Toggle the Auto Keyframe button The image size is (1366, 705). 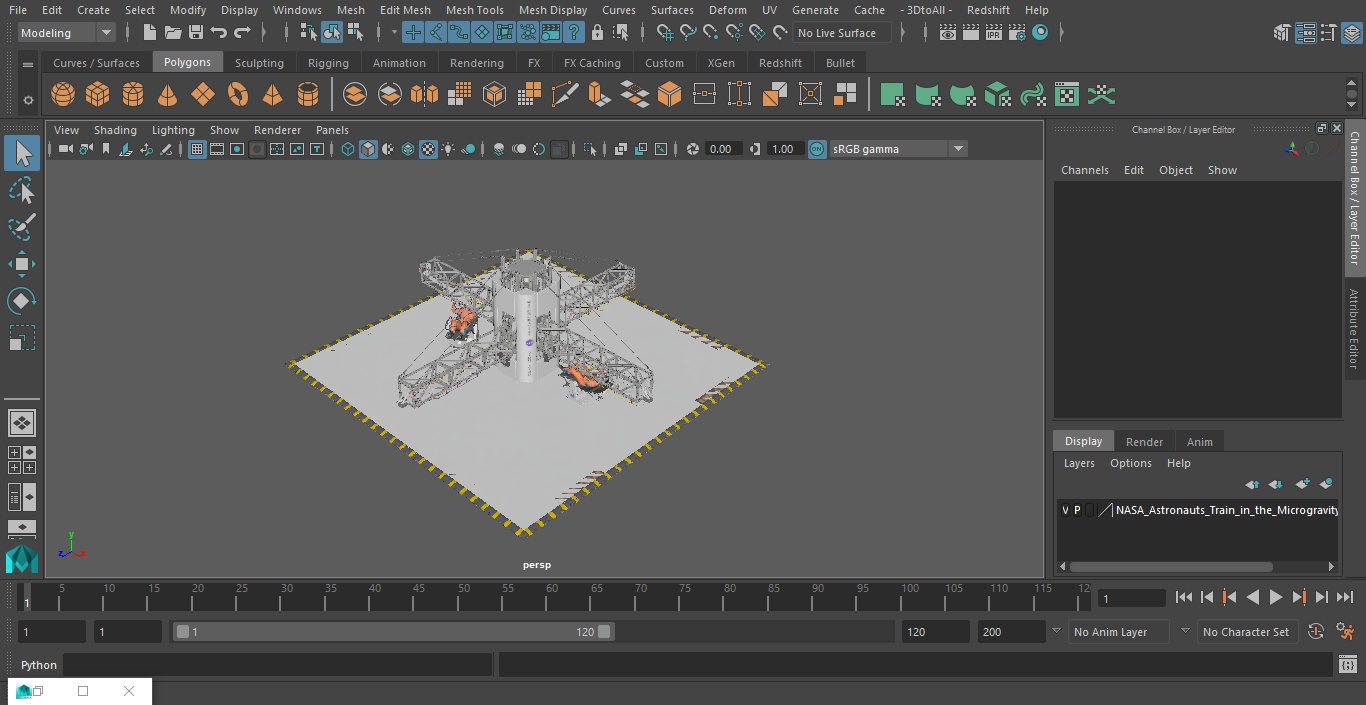[1316, 632]
